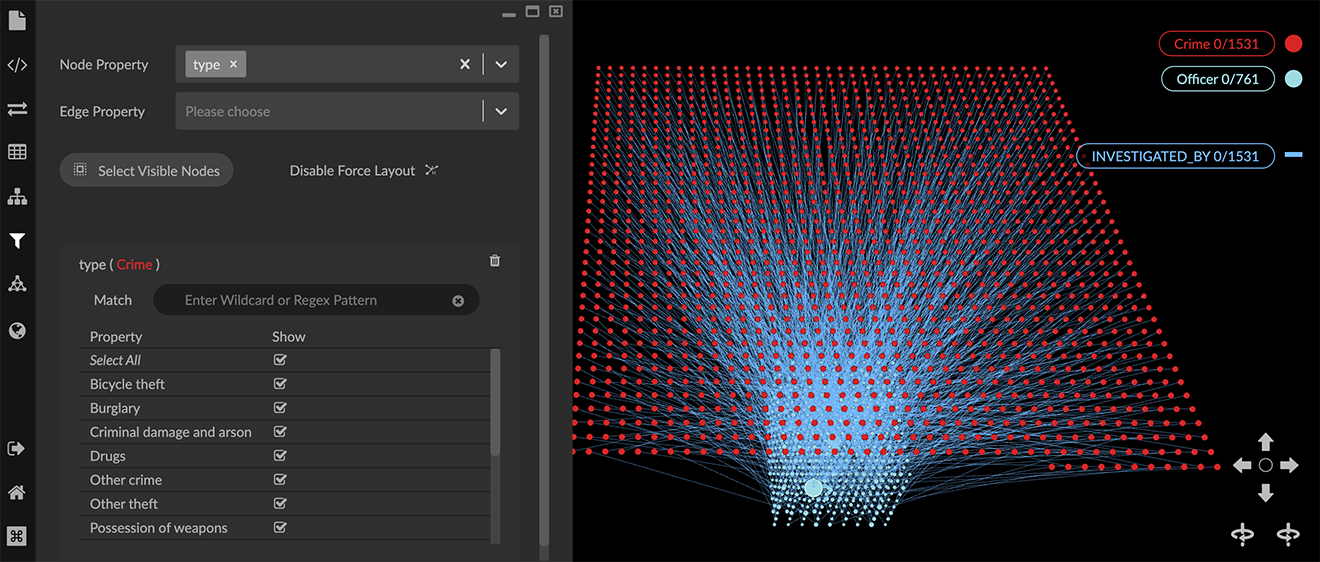Expand the Node Property dropdown arrow

[x=501, y=64]
